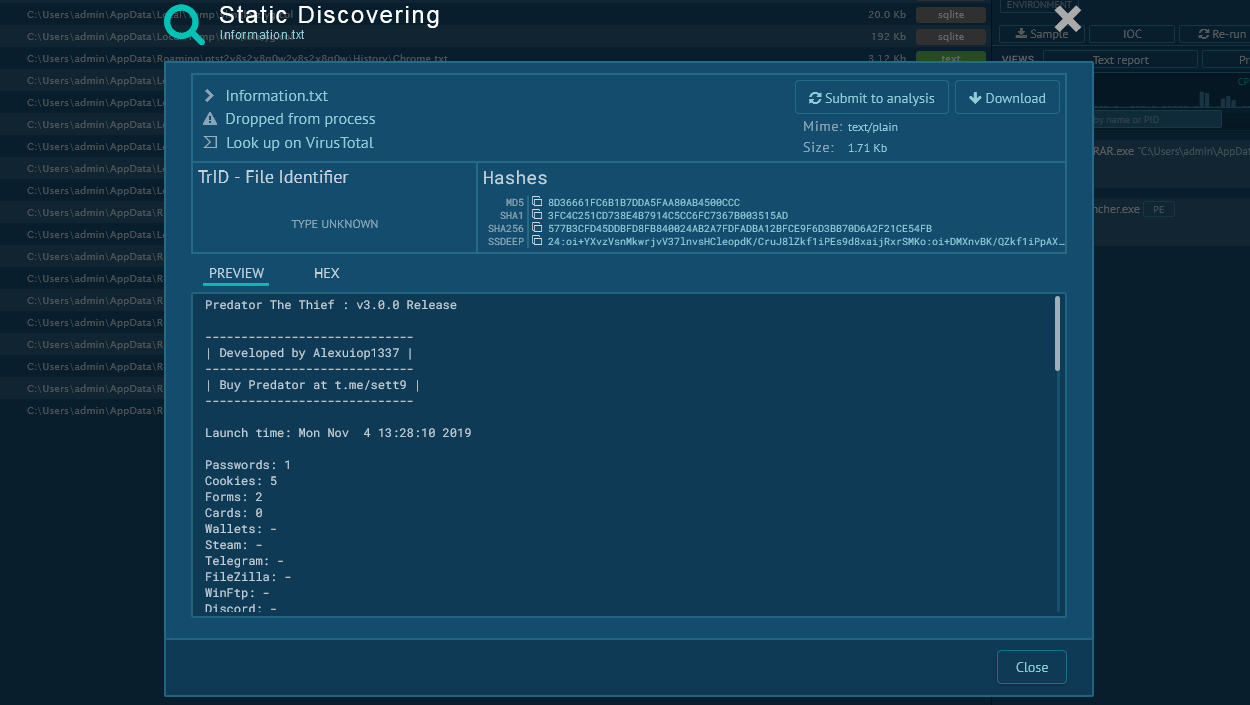Click the IOC button in the background

coord(1132,34)
